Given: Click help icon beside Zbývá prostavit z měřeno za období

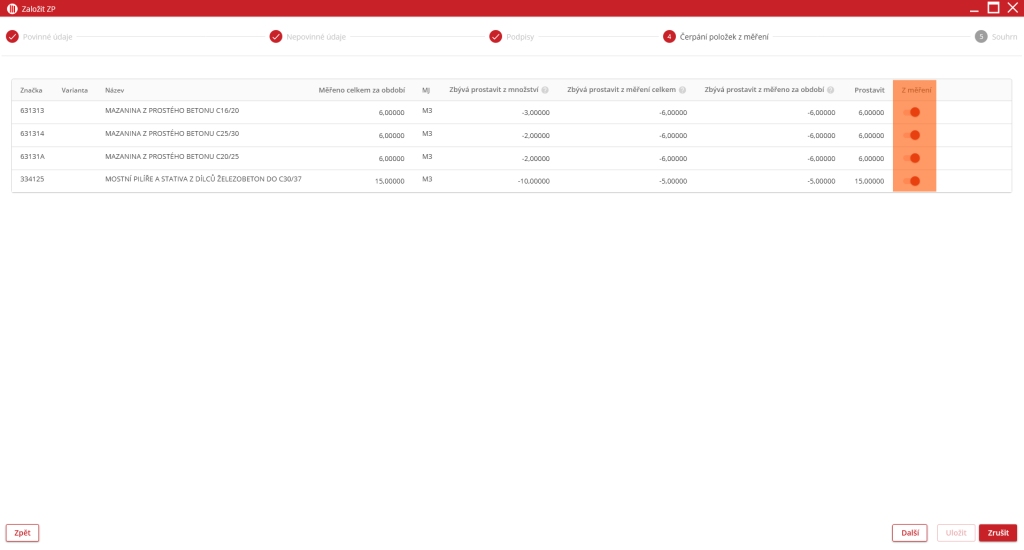Looking at the screenshot, I should [830, 90].
